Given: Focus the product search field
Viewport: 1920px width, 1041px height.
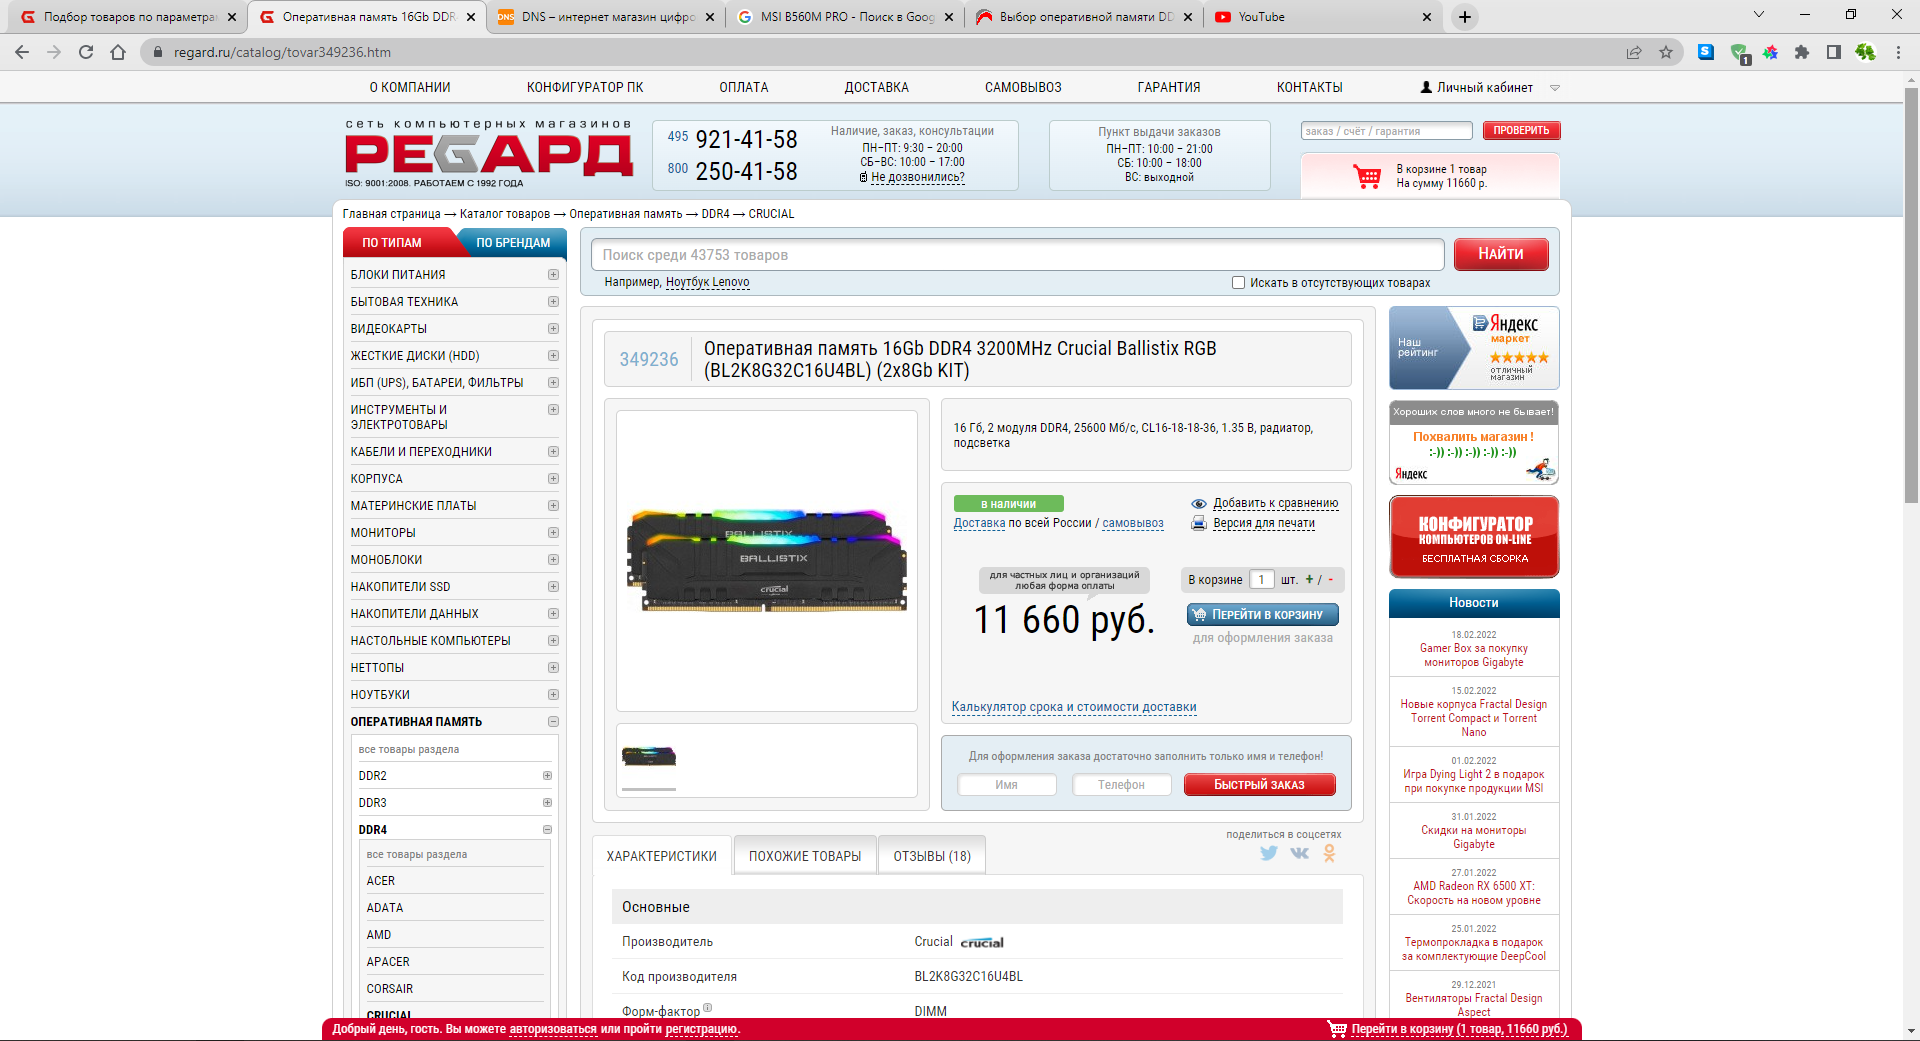Looking at the screenshot, I should point(1017,255).
